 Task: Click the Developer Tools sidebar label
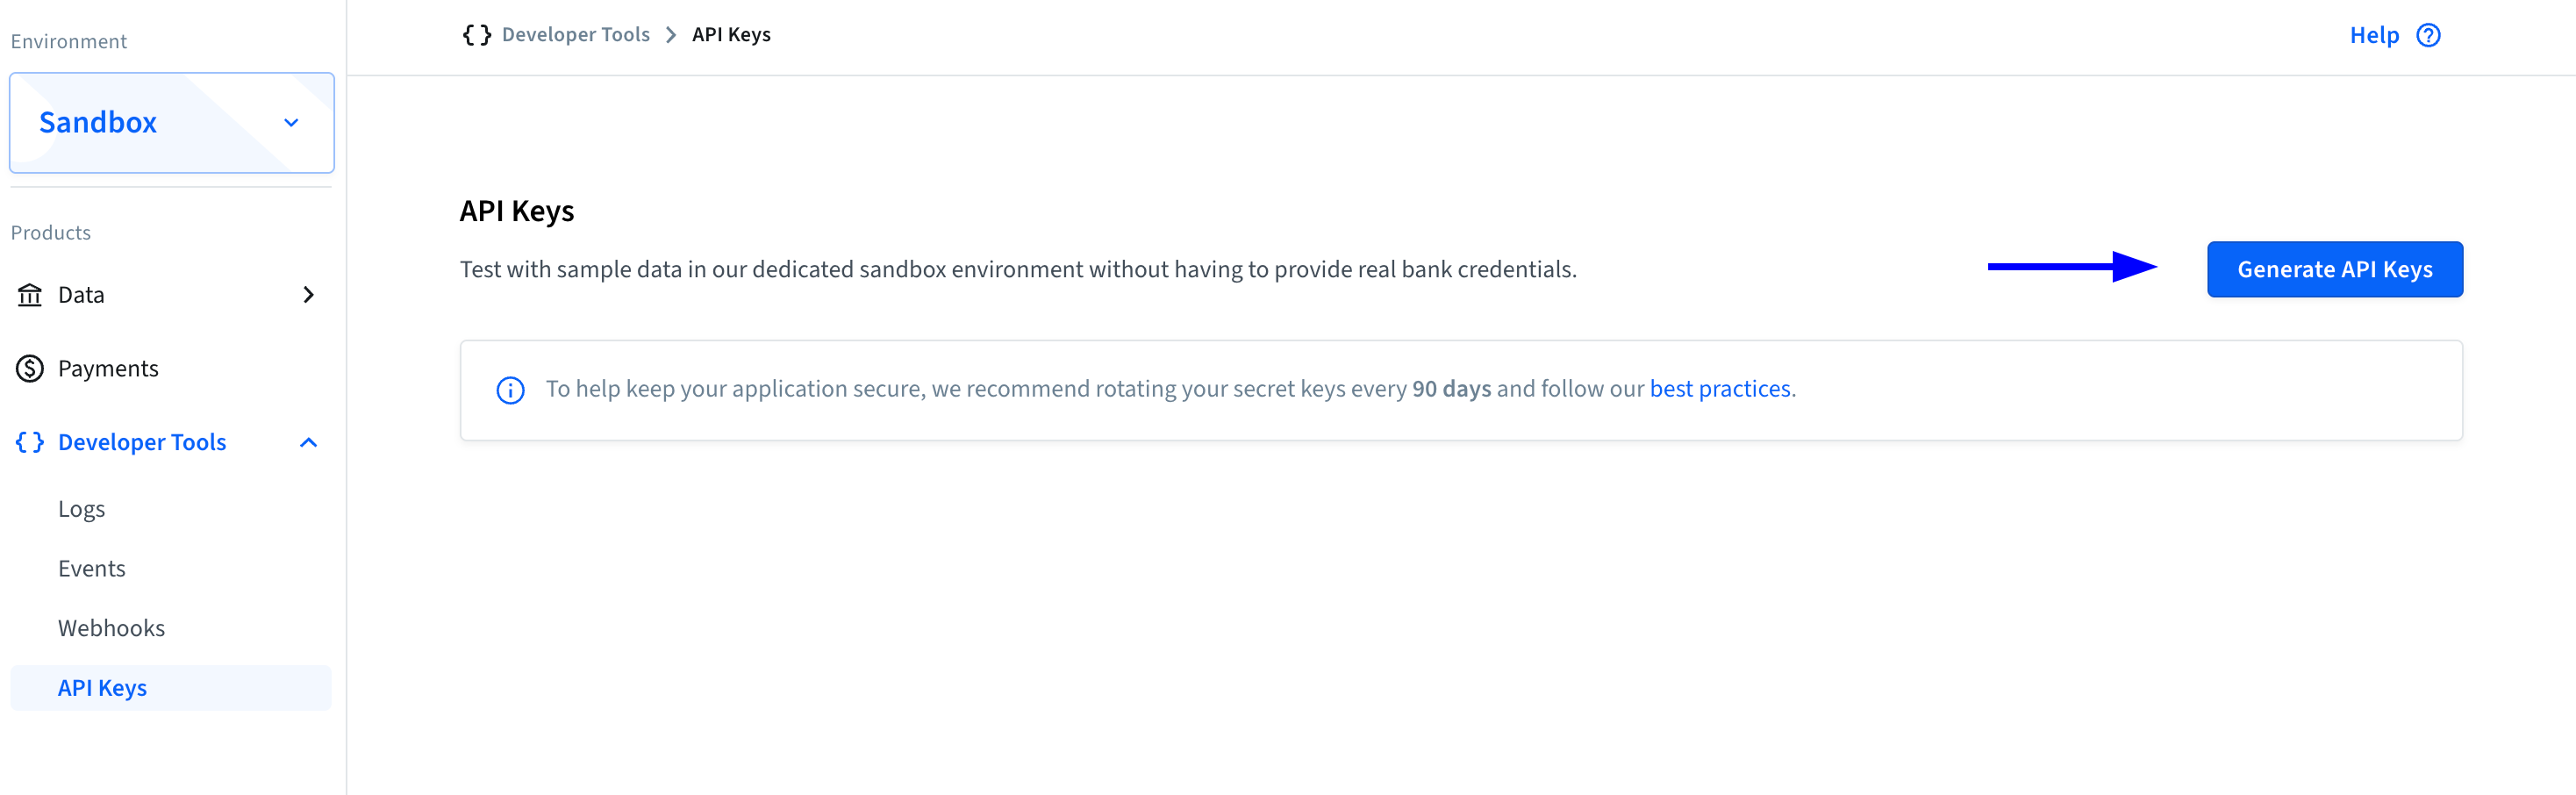[142, 442]
